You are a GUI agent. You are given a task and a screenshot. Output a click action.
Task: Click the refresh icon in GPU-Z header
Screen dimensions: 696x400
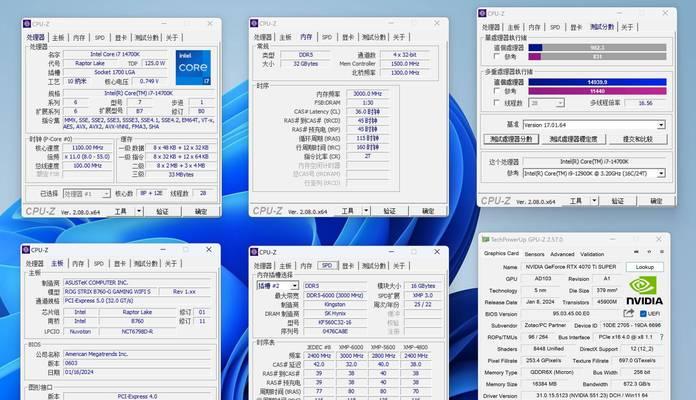649,252
